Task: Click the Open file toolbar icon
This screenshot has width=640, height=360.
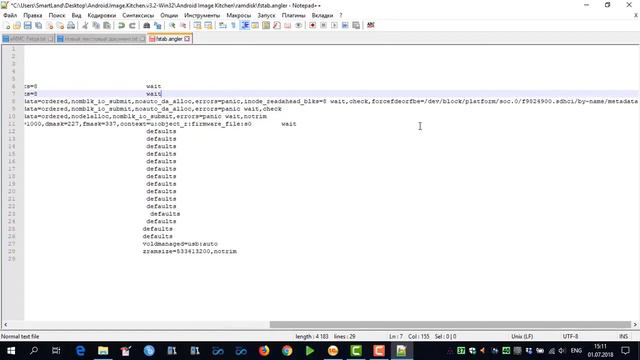Action: 17,25
